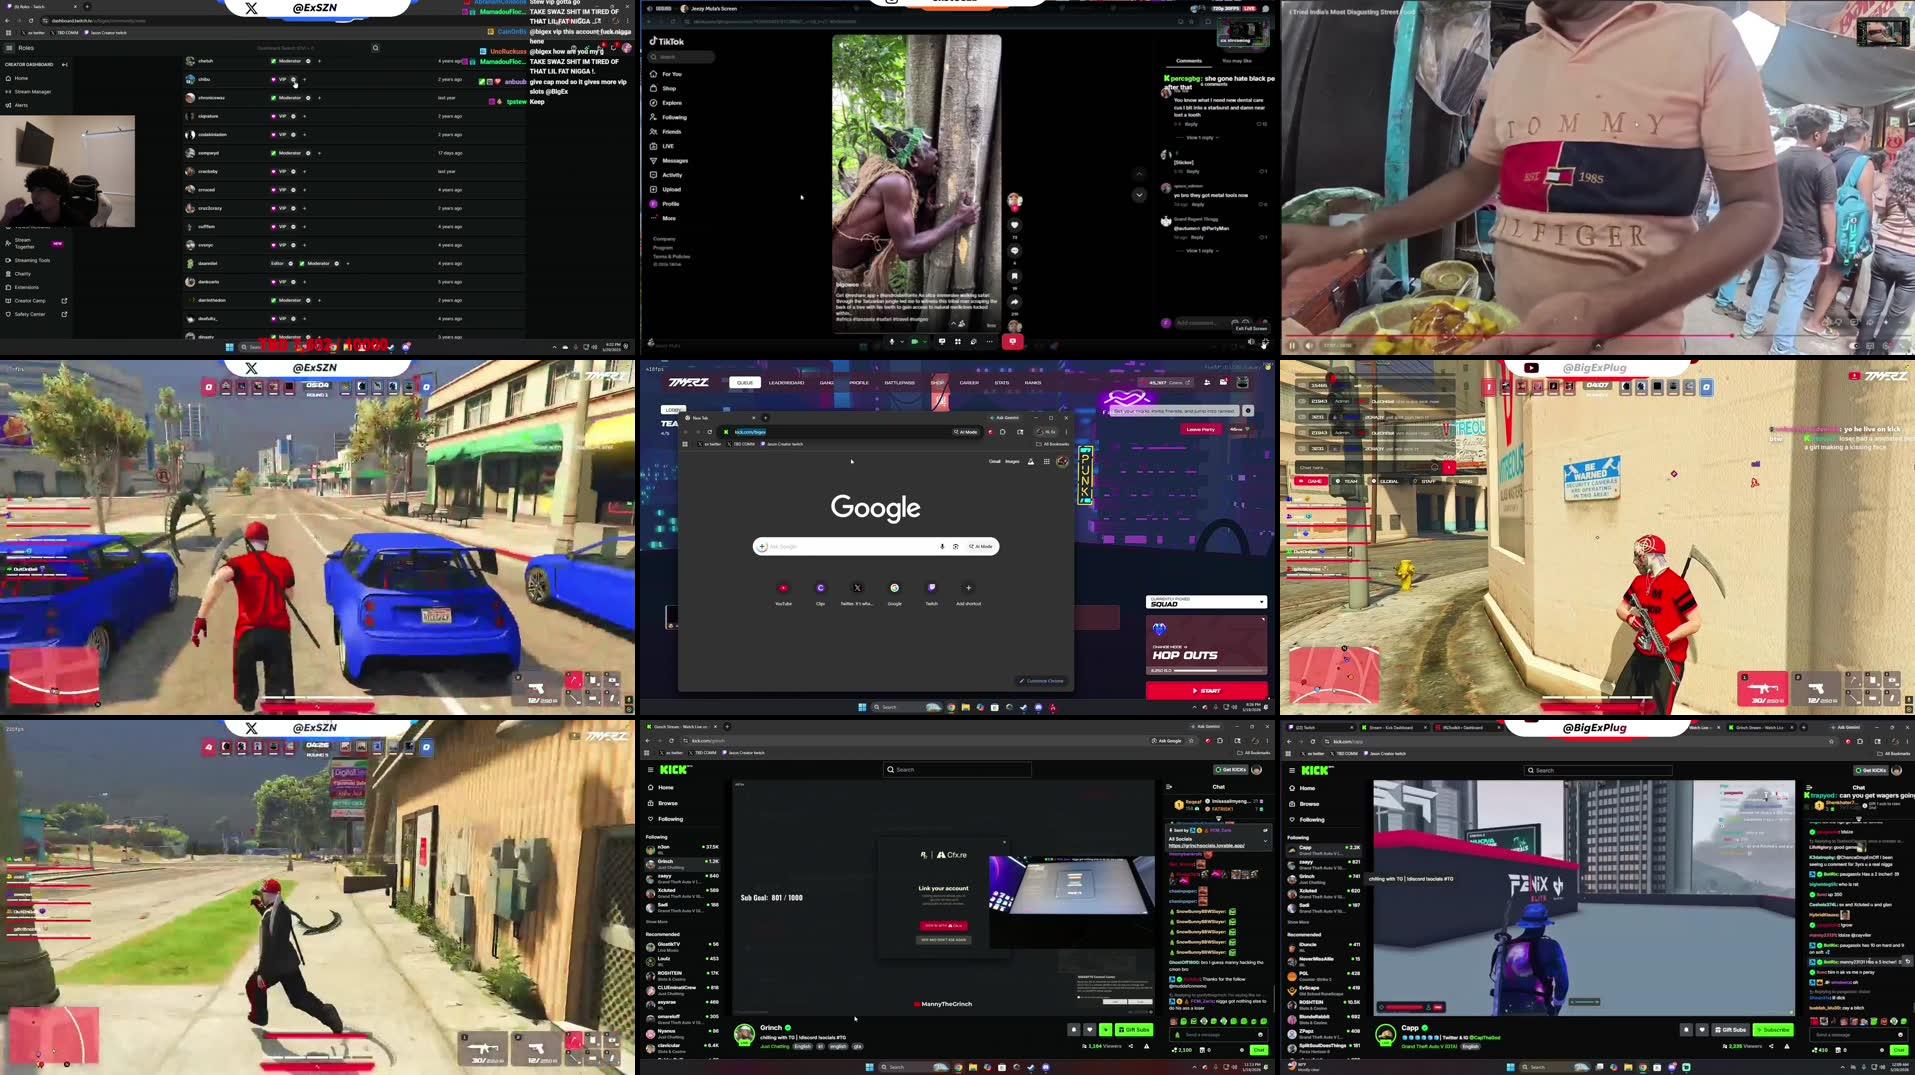This screenshot has width=1915, height=1075.
Task: Collapse chat panel in Grinch Kick stream
Action: click(x=1169, y=786)
